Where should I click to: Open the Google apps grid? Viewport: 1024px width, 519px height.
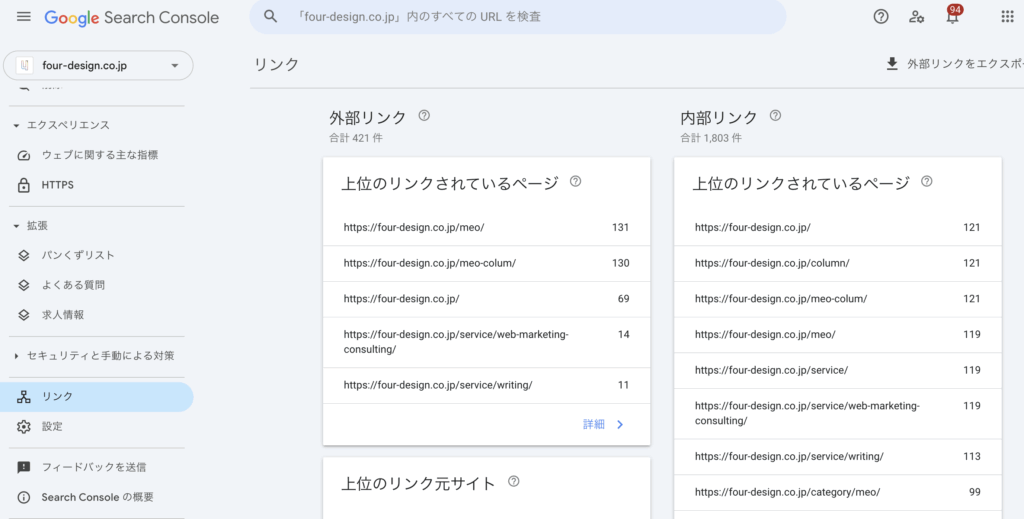click(1007, 17)
